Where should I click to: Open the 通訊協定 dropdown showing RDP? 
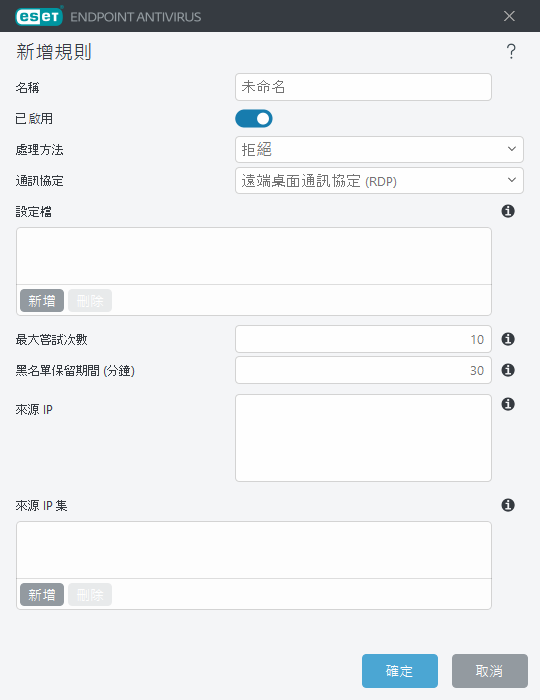coord(379,180)
